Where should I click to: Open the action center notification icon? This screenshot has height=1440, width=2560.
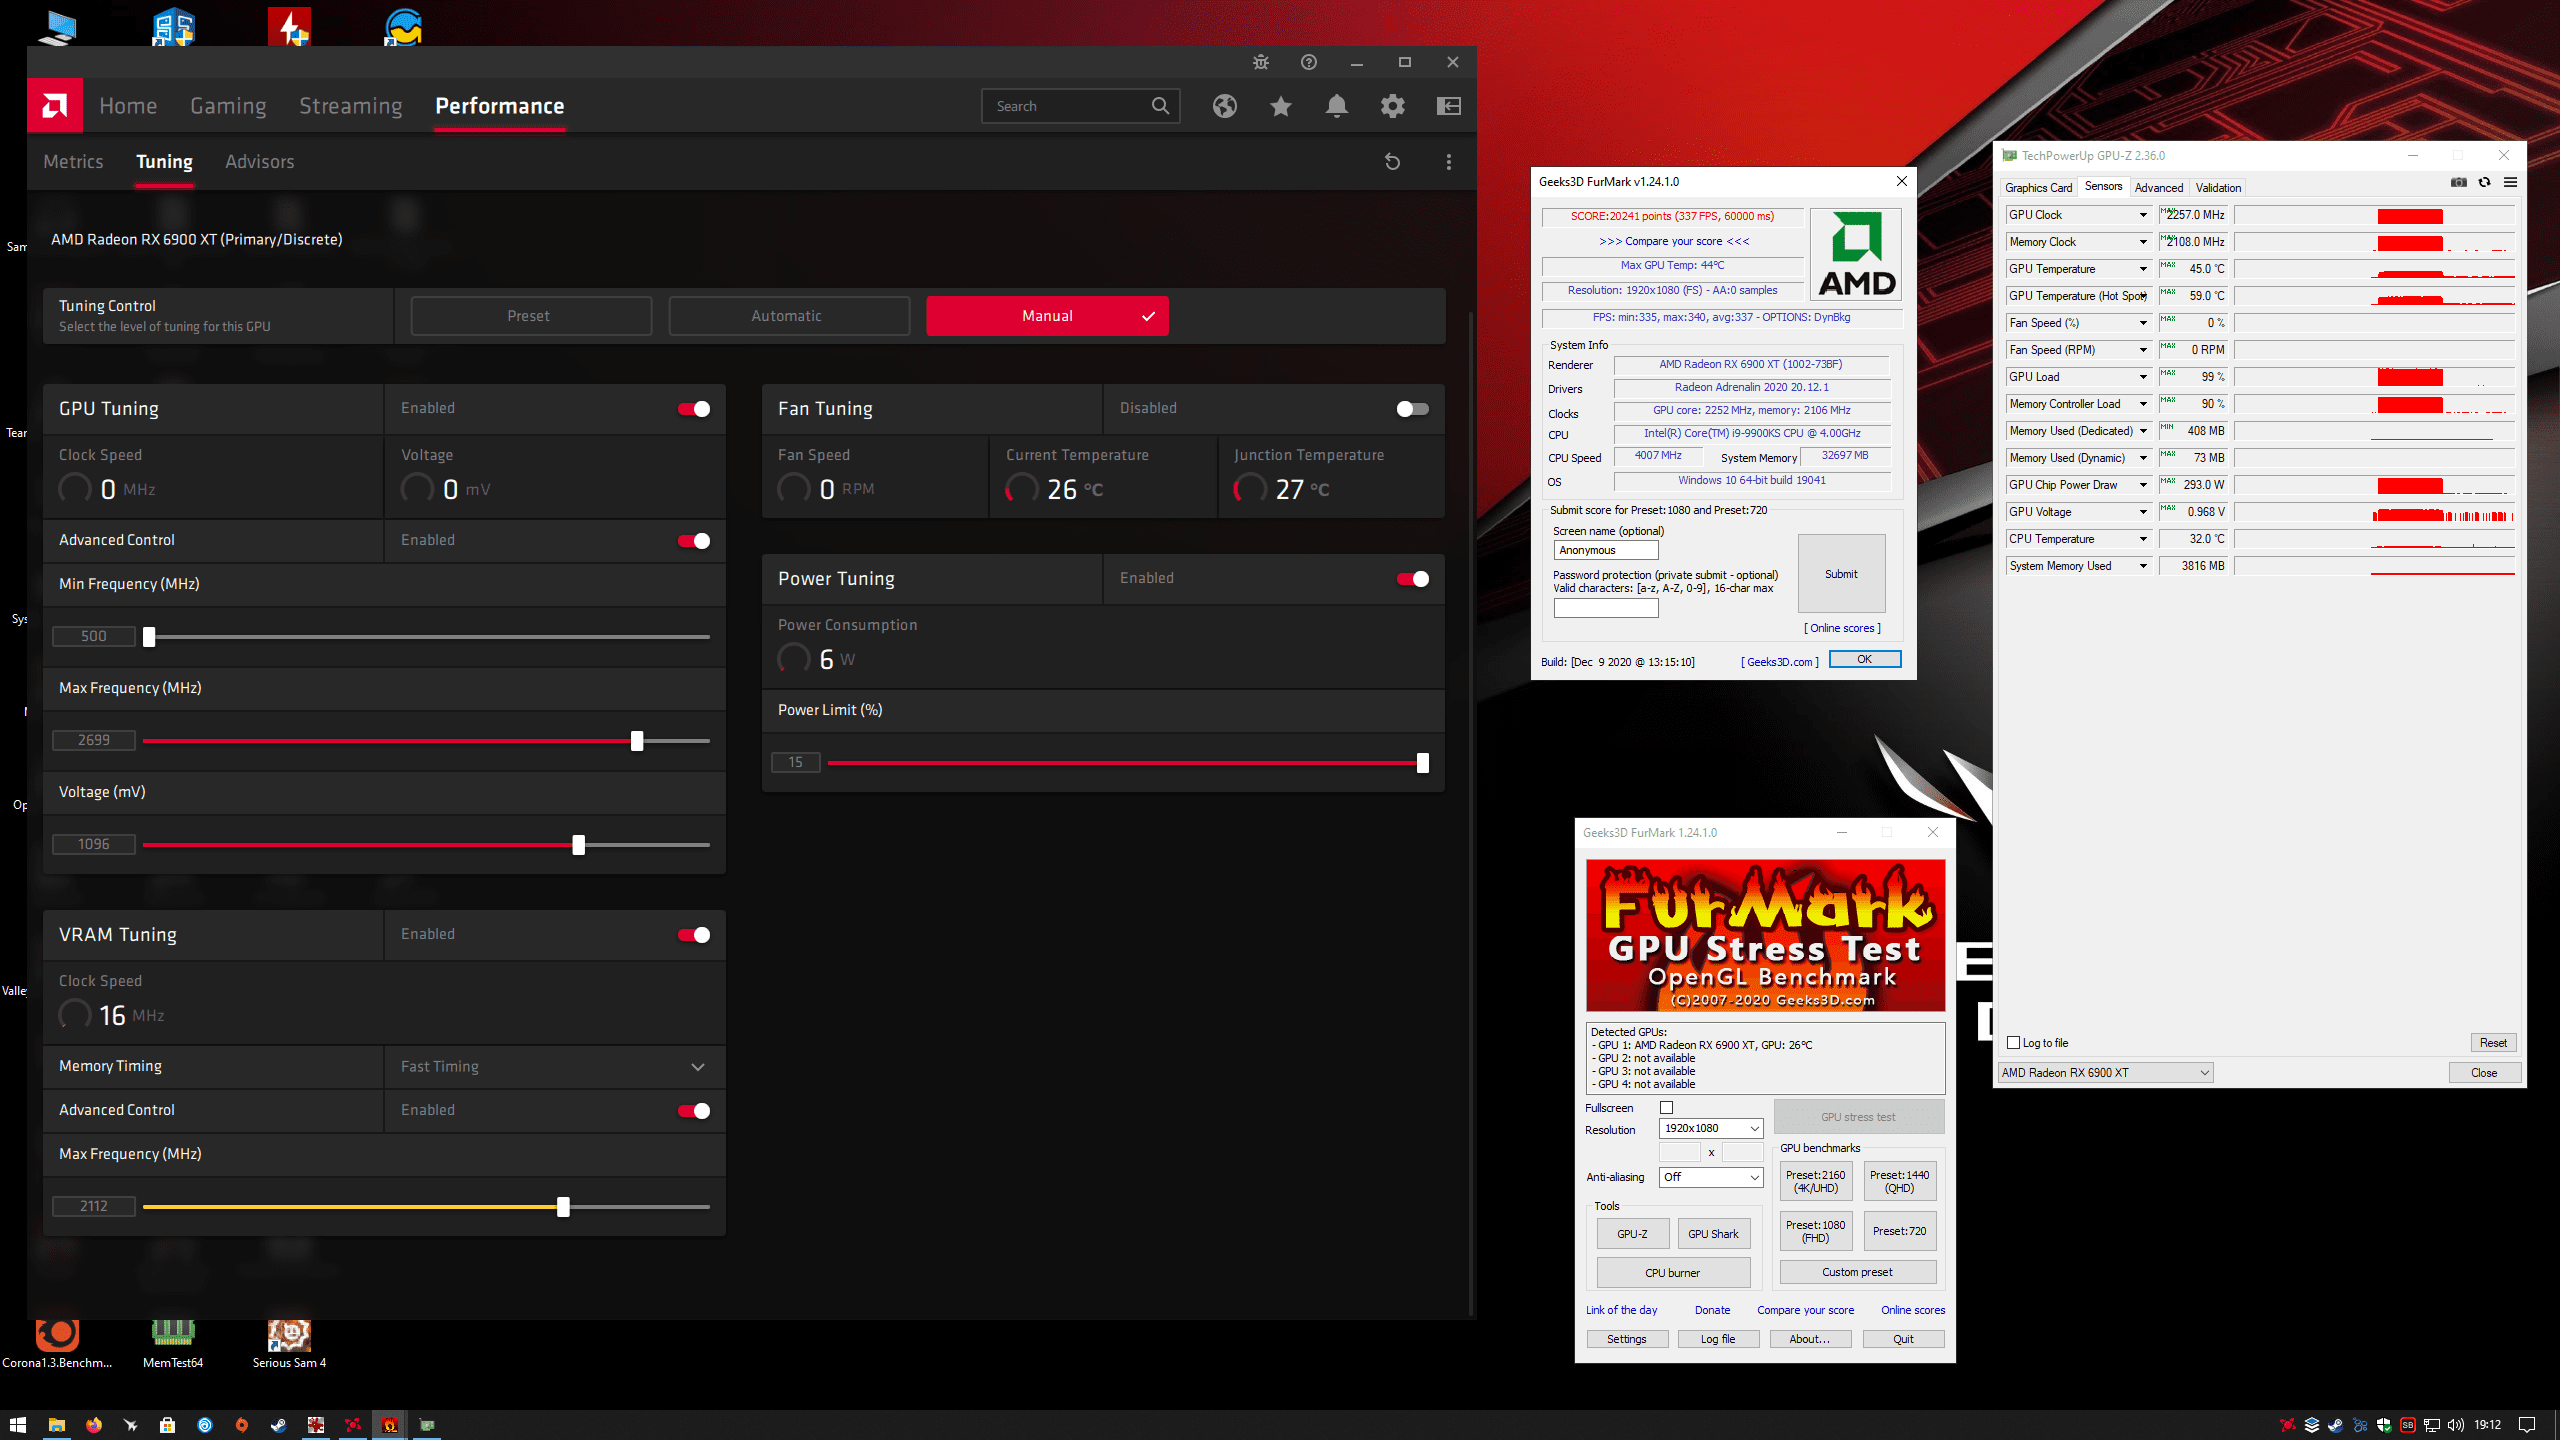coord(2527,1425)
